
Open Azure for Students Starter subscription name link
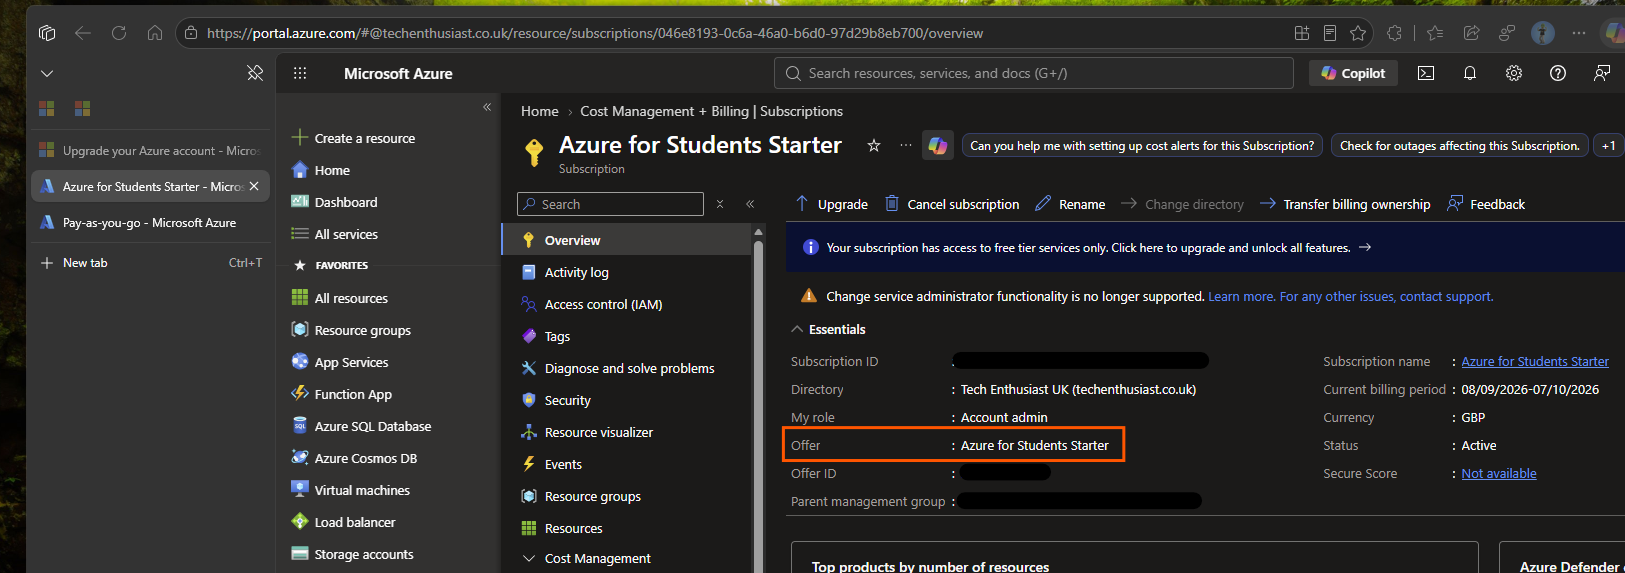coord(1535,361)
